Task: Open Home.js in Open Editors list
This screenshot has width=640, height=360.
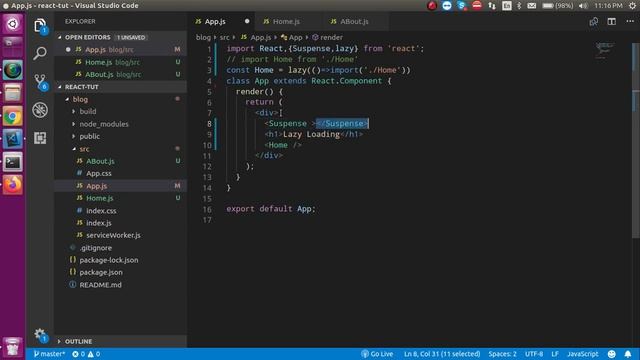Action: click(x=121, y=62)
